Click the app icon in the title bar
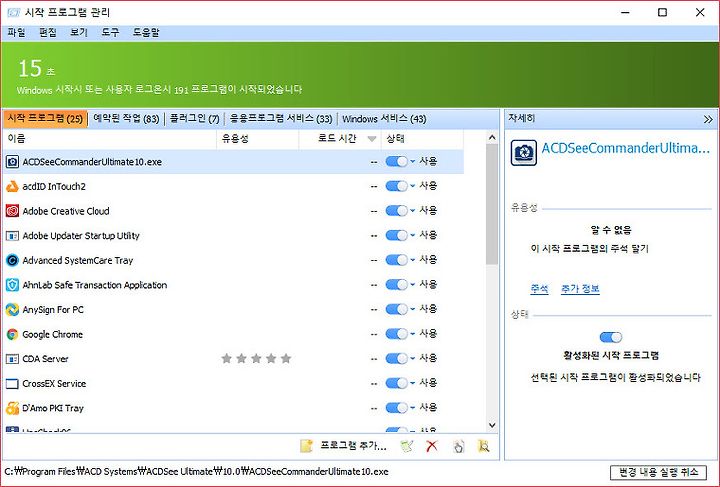The width and height of the screenshot is (720, 487). [x=14, y=12]
